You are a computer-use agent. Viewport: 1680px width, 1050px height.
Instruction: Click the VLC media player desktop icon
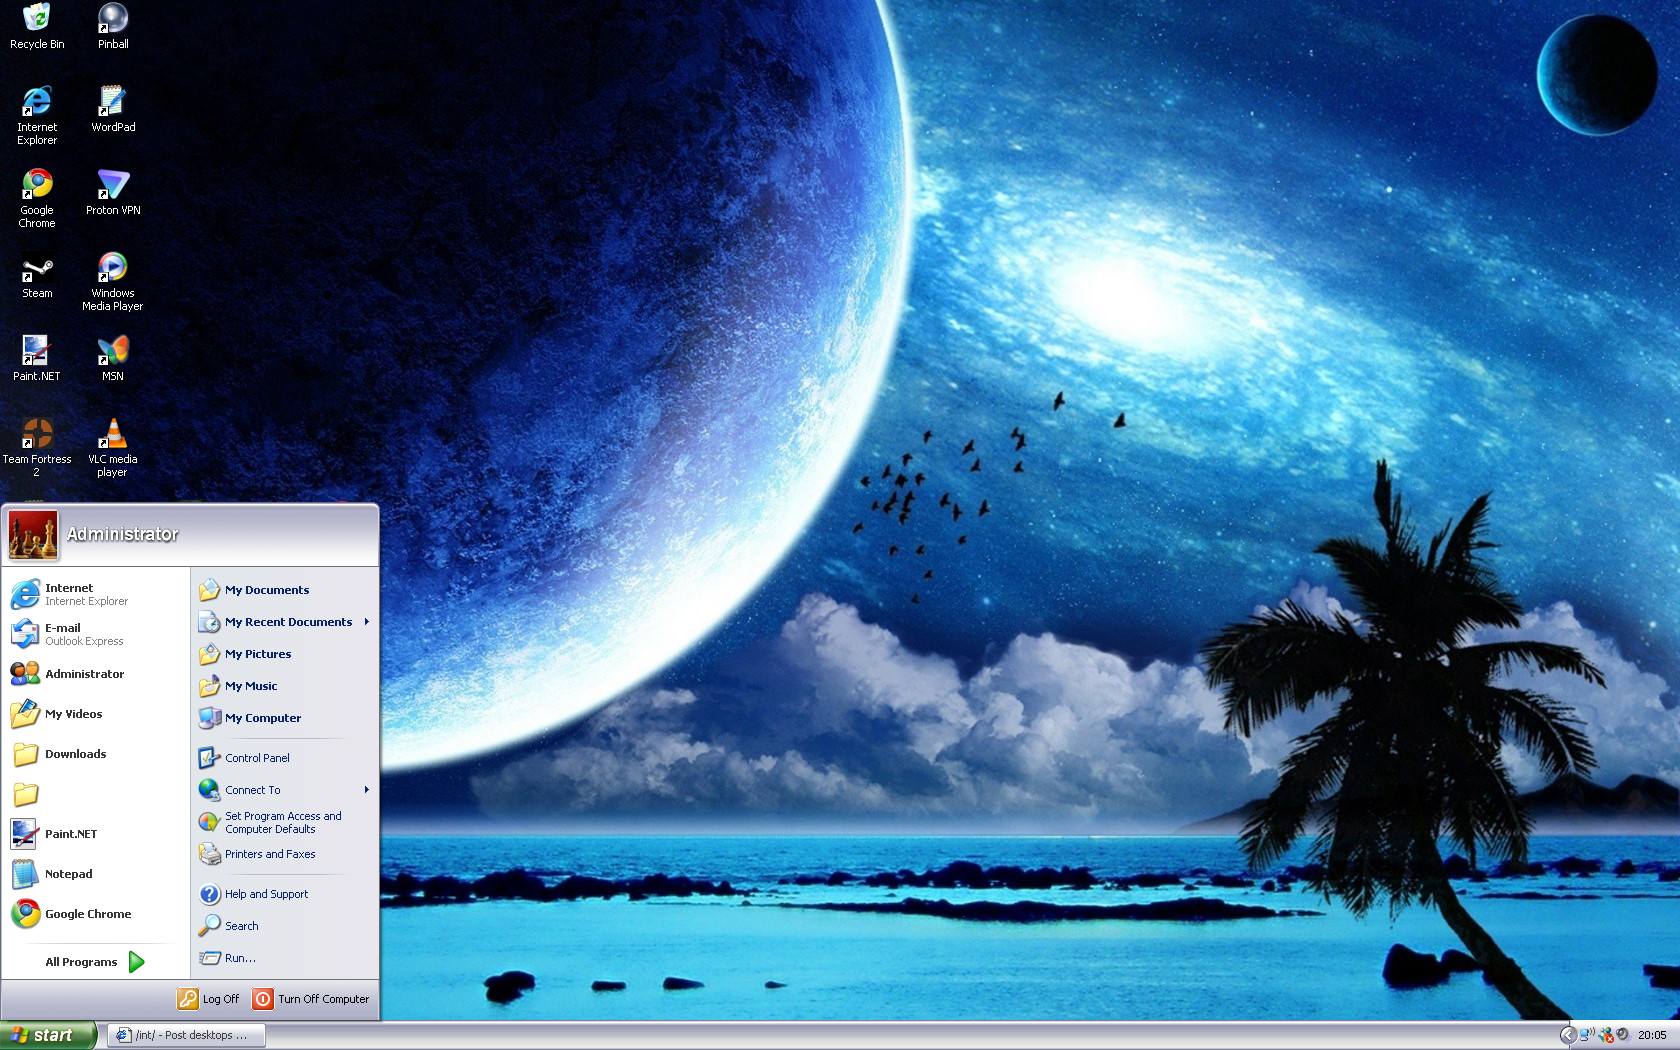(113, 448)
